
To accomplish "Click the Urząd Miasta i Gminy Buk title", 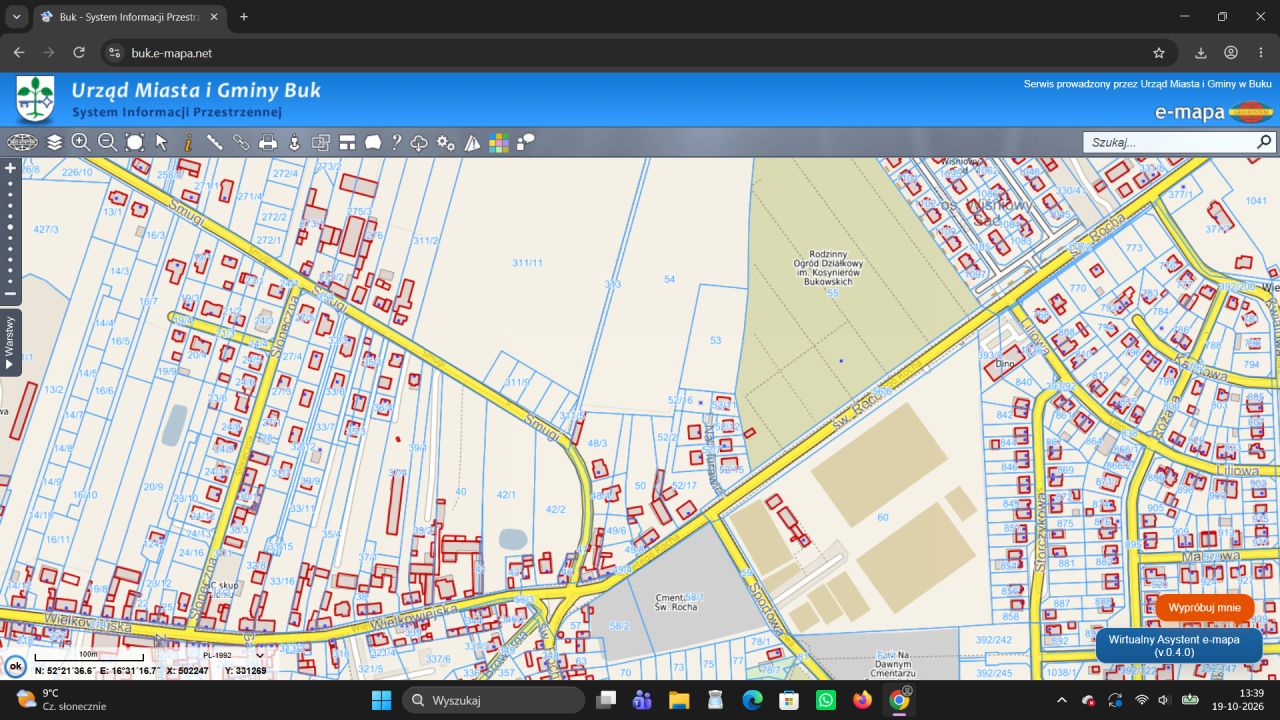I will coord(196,89).
